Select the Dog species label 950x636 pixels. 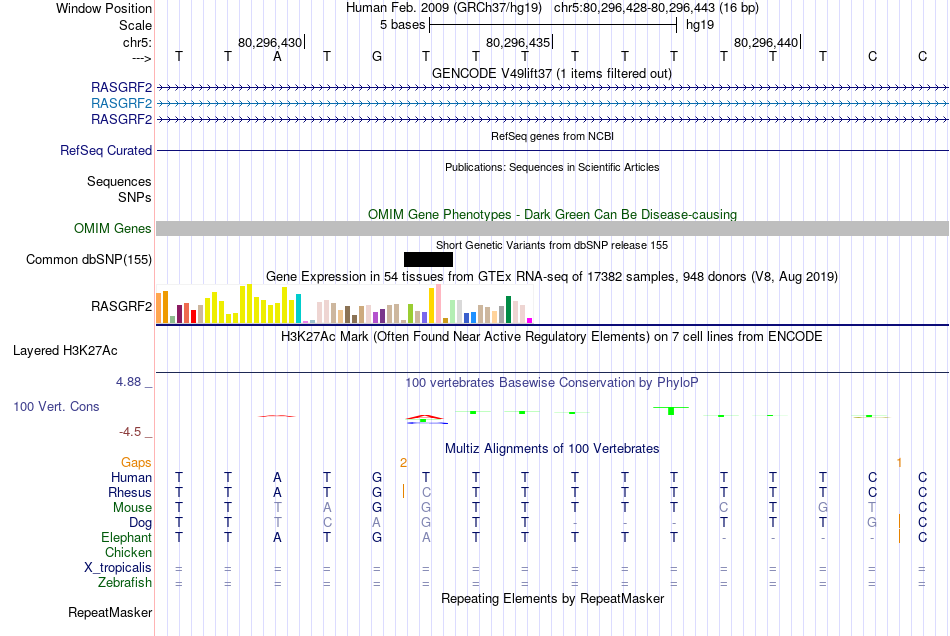(140, 522)
